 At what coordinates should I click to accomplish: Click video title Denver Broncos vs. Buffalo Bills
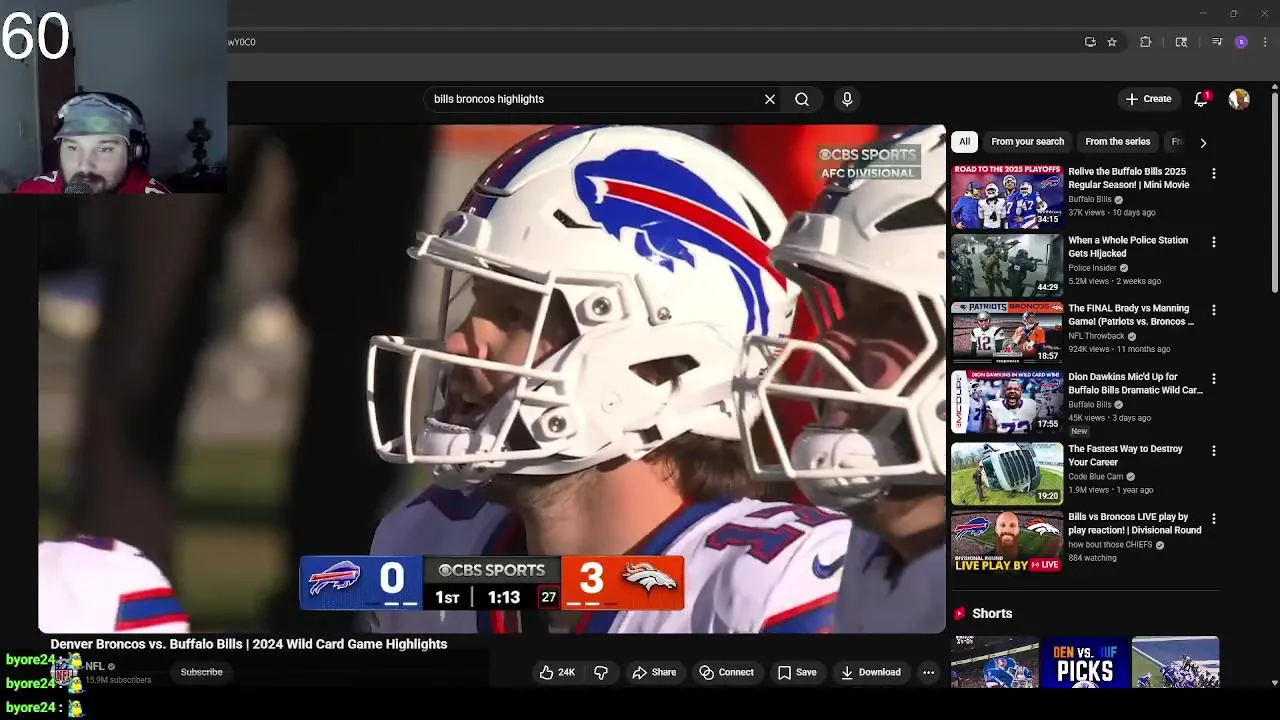coord(249,644)
